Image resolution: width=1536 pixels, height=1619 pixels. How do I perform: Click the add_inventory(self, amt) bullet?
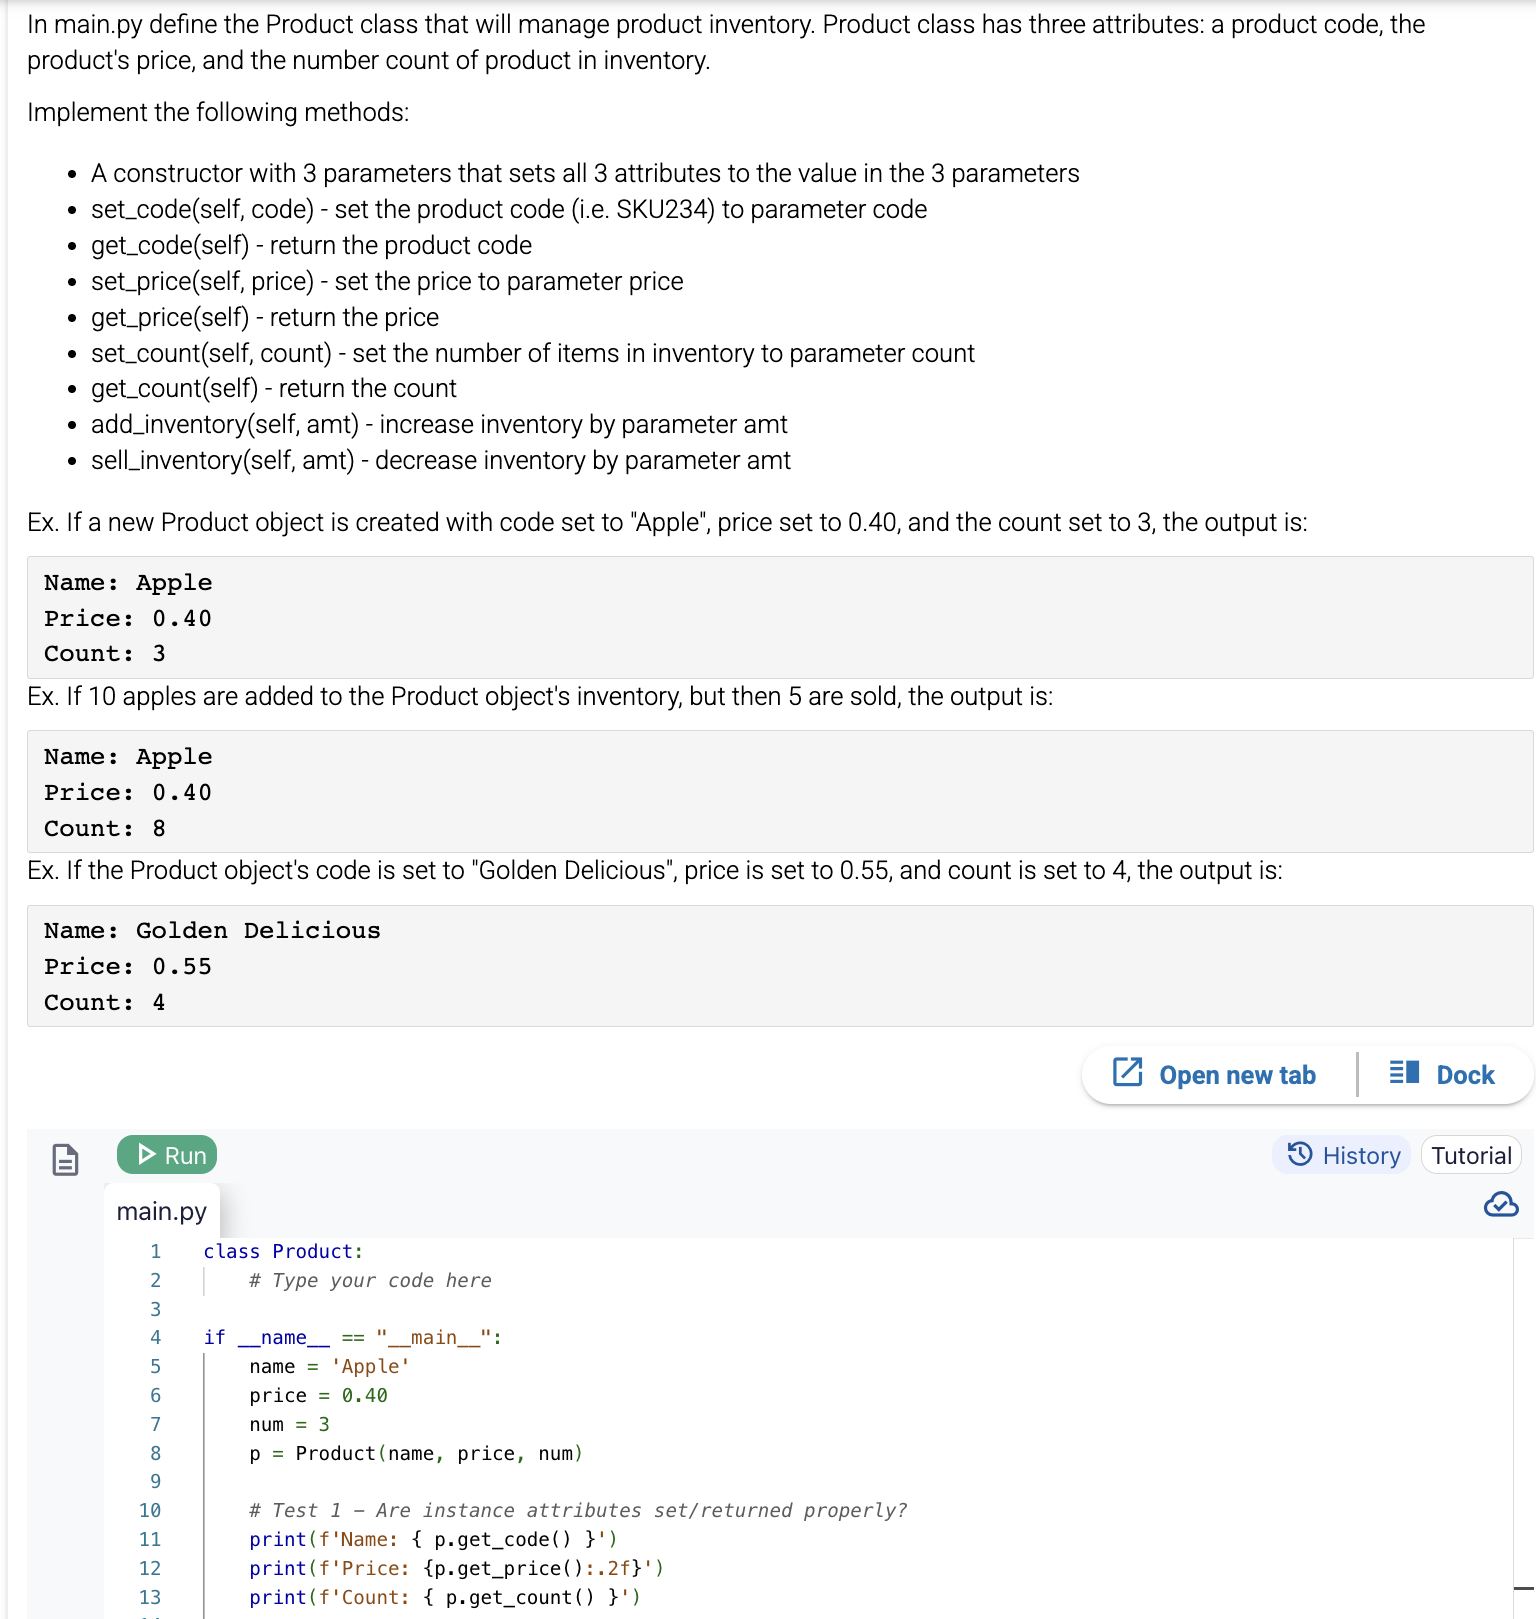click(439, 424)
